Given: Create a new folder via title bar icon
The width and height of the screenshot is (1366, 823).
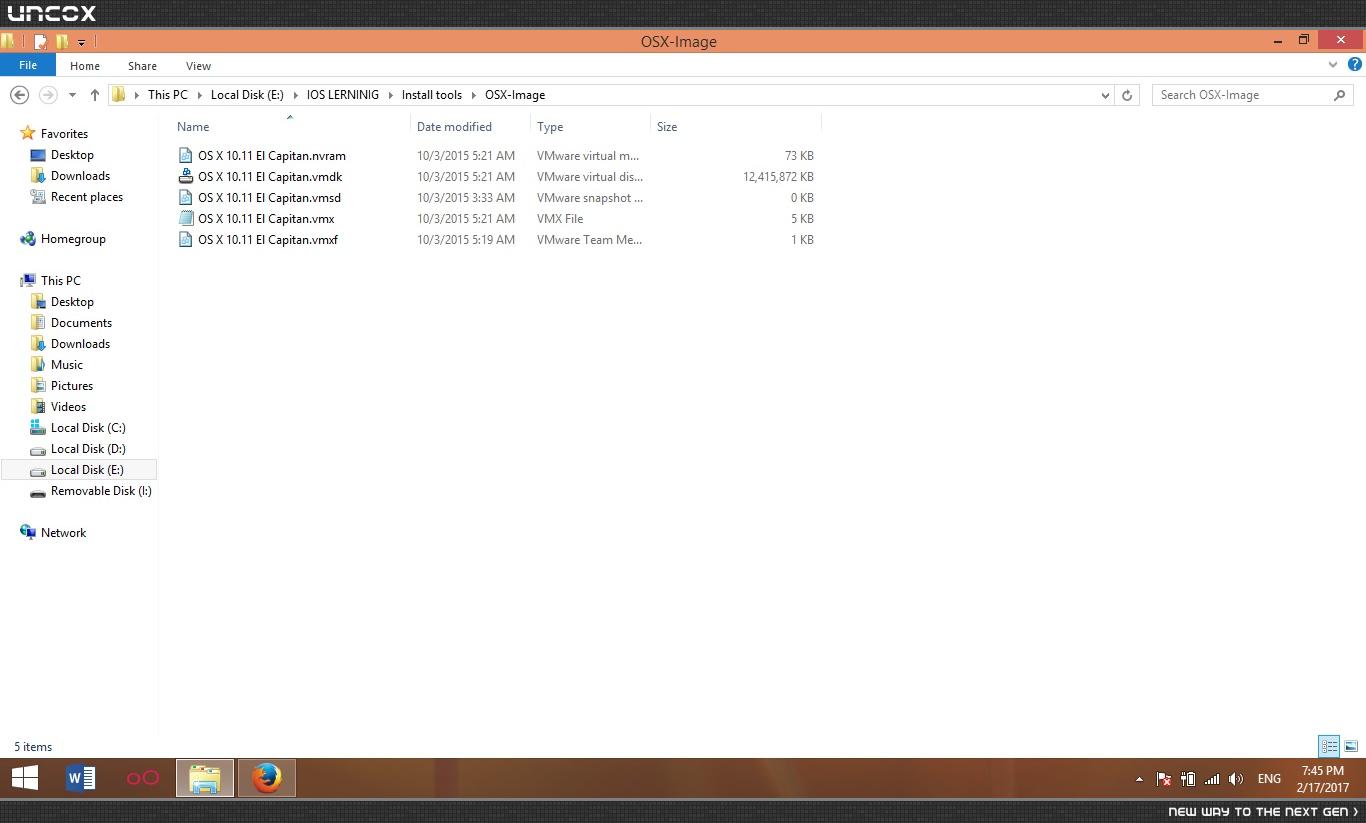Looking at the screenshot, I should click(62, 42).
